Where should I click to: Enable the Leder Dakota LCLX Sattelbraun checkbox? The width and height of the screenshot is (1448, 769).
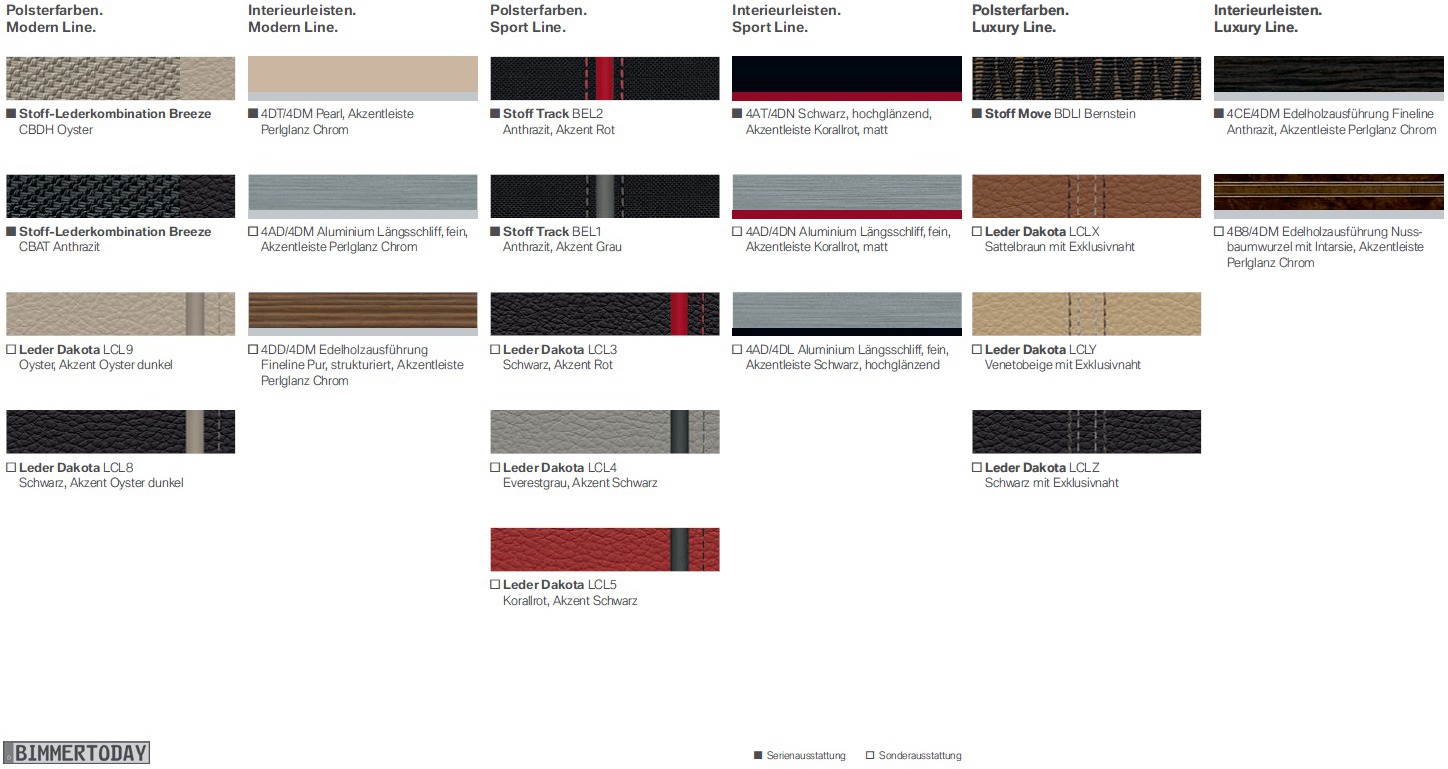pos(977,232)
